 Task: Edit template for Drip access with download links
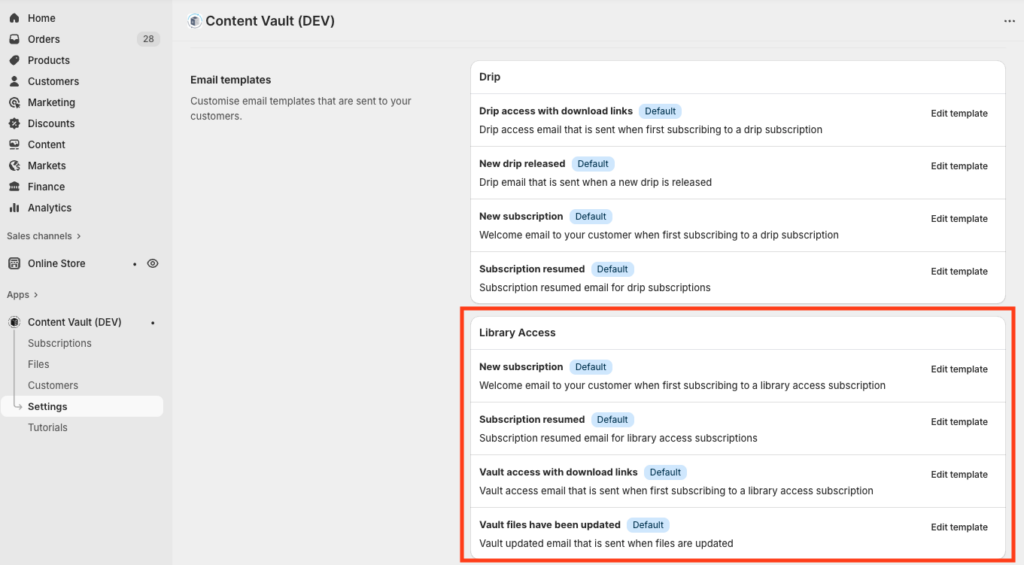pos(959,114)
